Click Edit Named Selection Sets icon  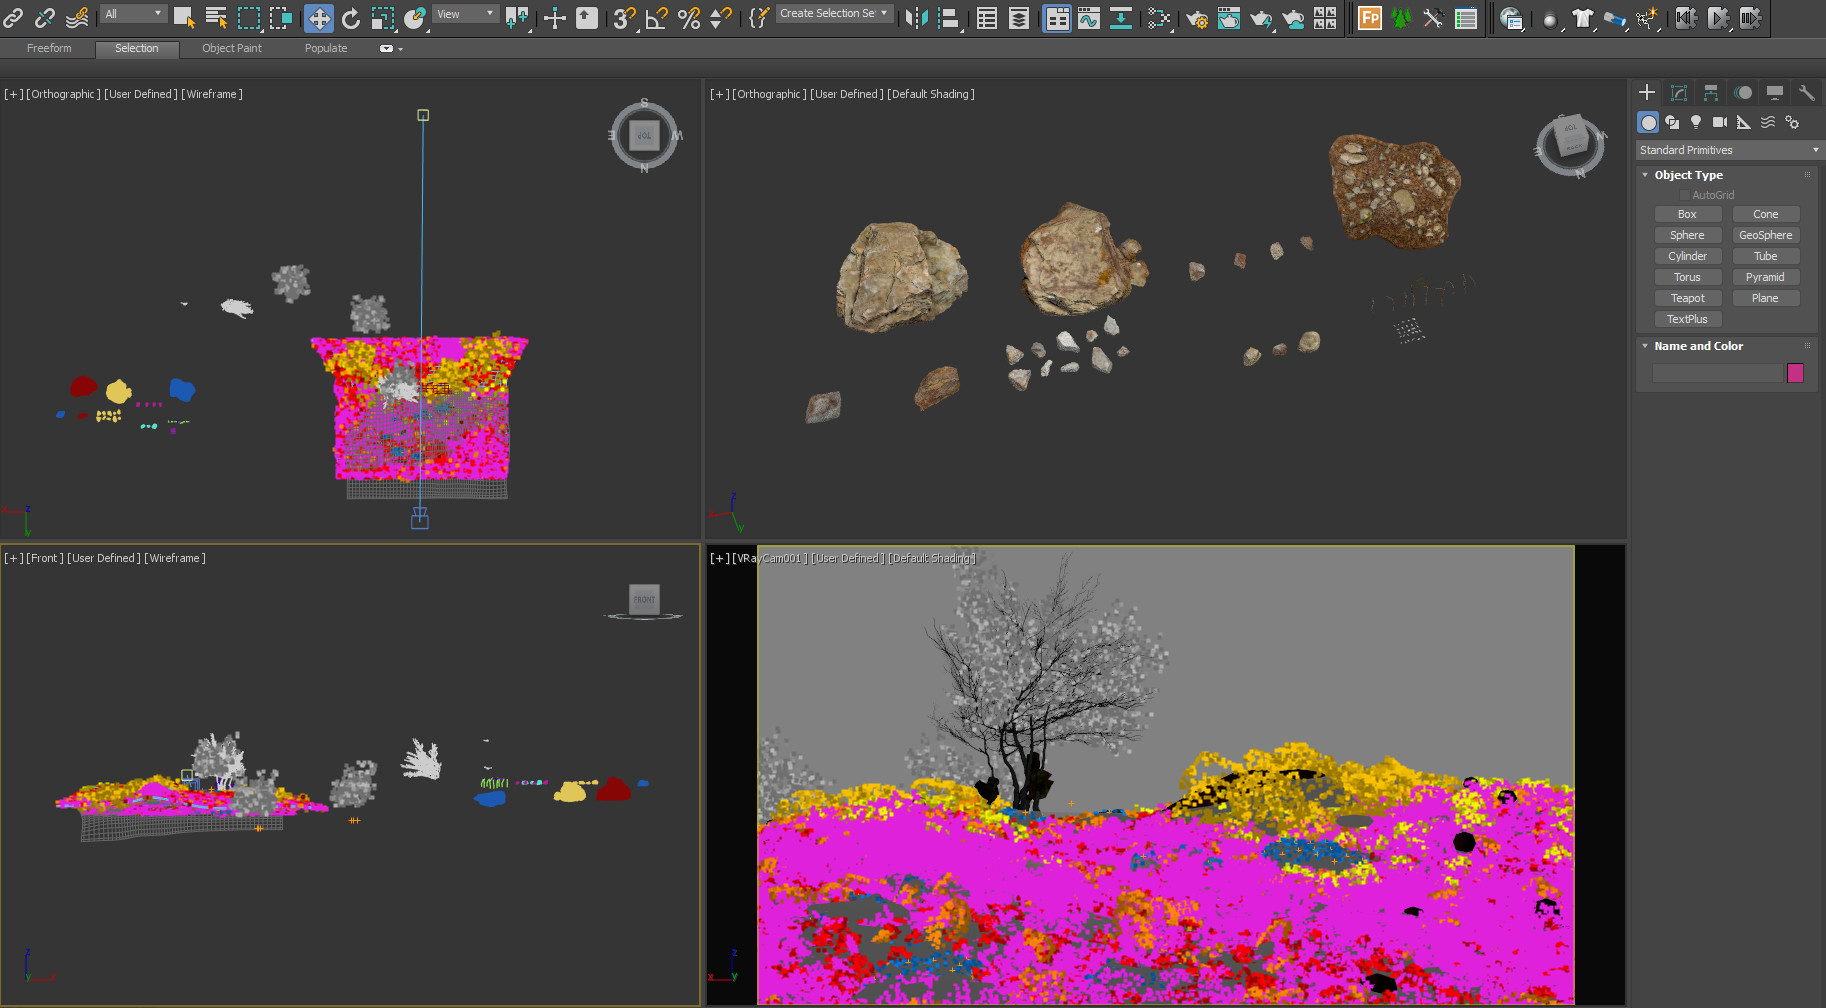coord(760,17)
